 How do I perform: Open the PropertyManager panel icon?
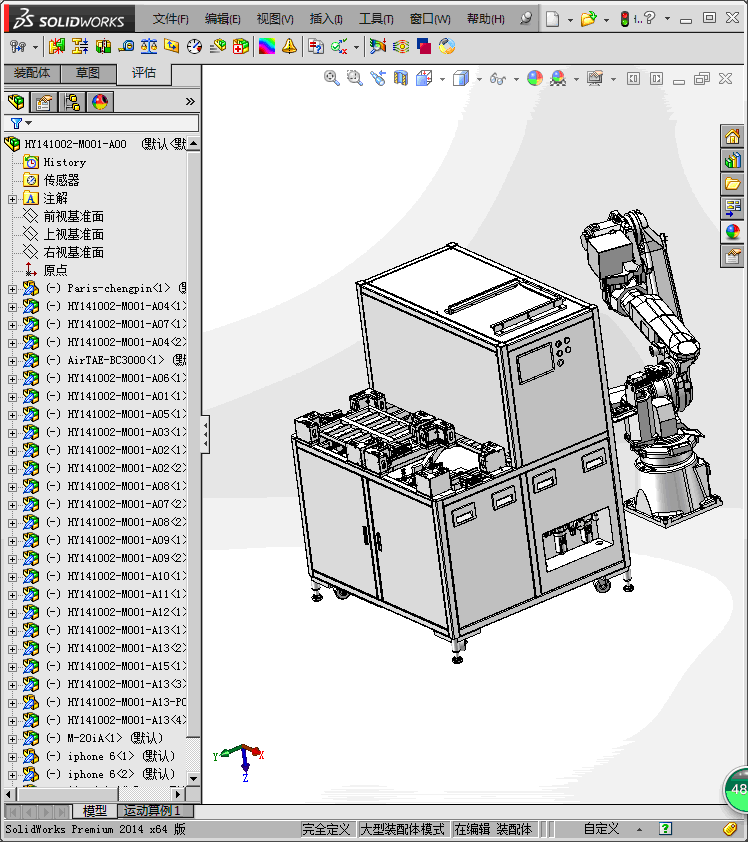[44, 102]
